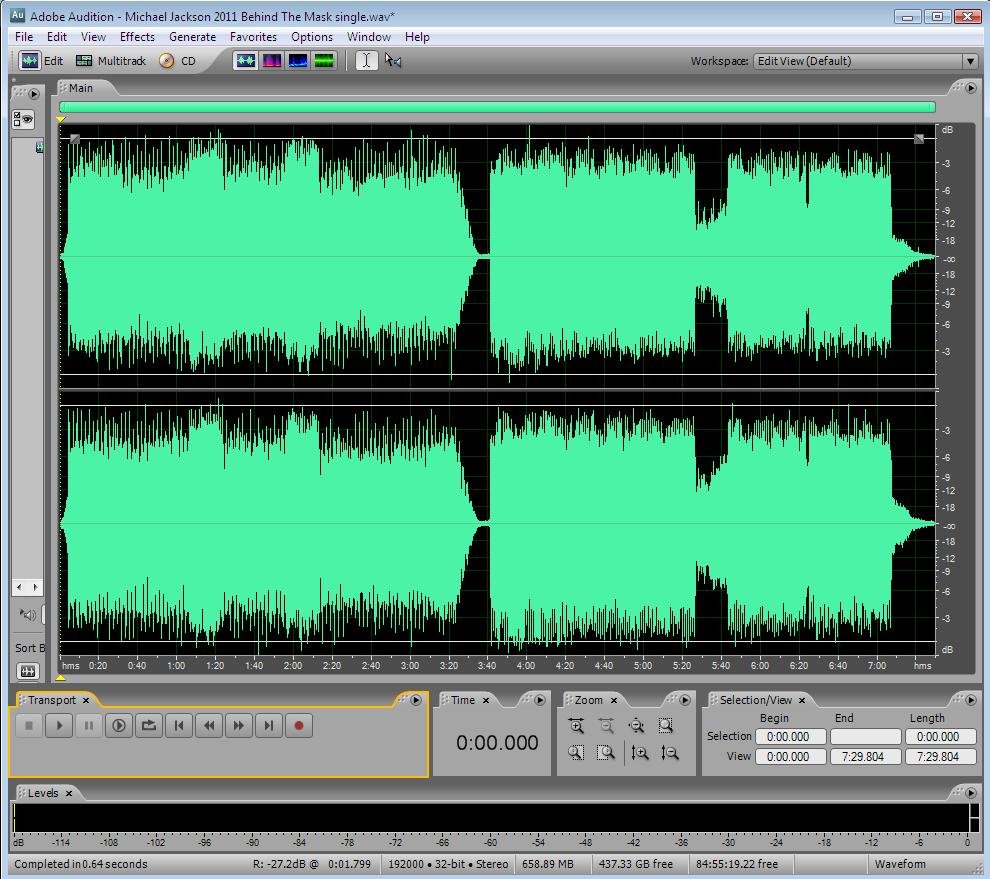Click the green horizontal zoom scrollbar
This screenshot has width=990, height=879.
pyautogui.click(x=497, y=107)
